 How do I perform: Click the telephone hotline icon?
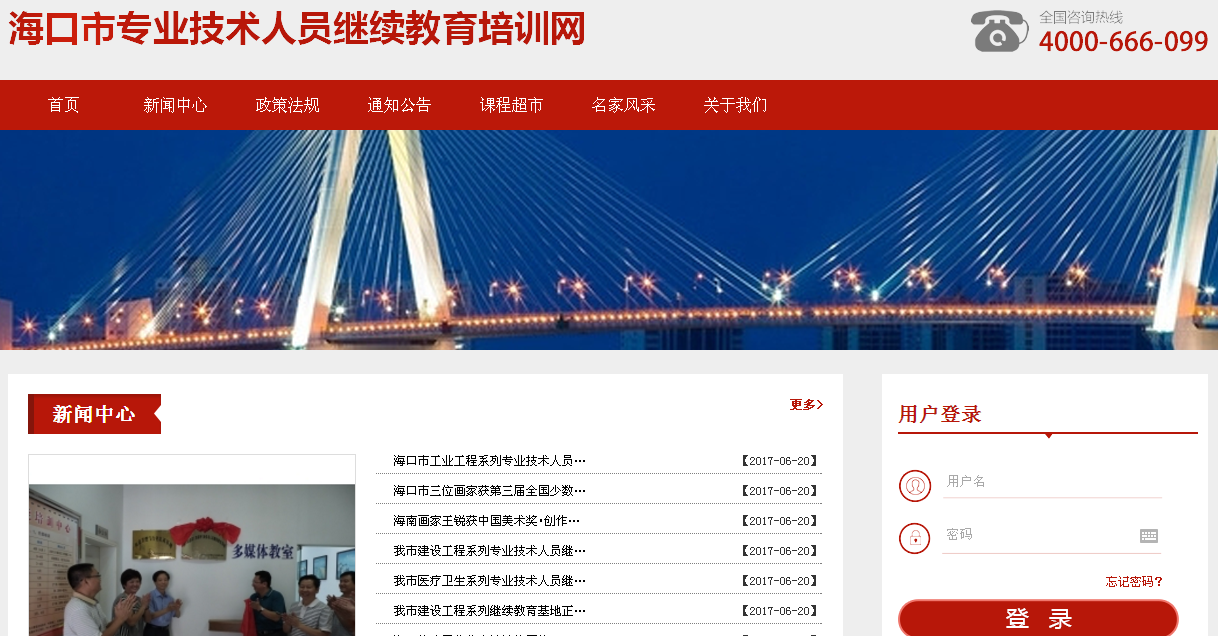pyautogui.click(x=999, y=31)
